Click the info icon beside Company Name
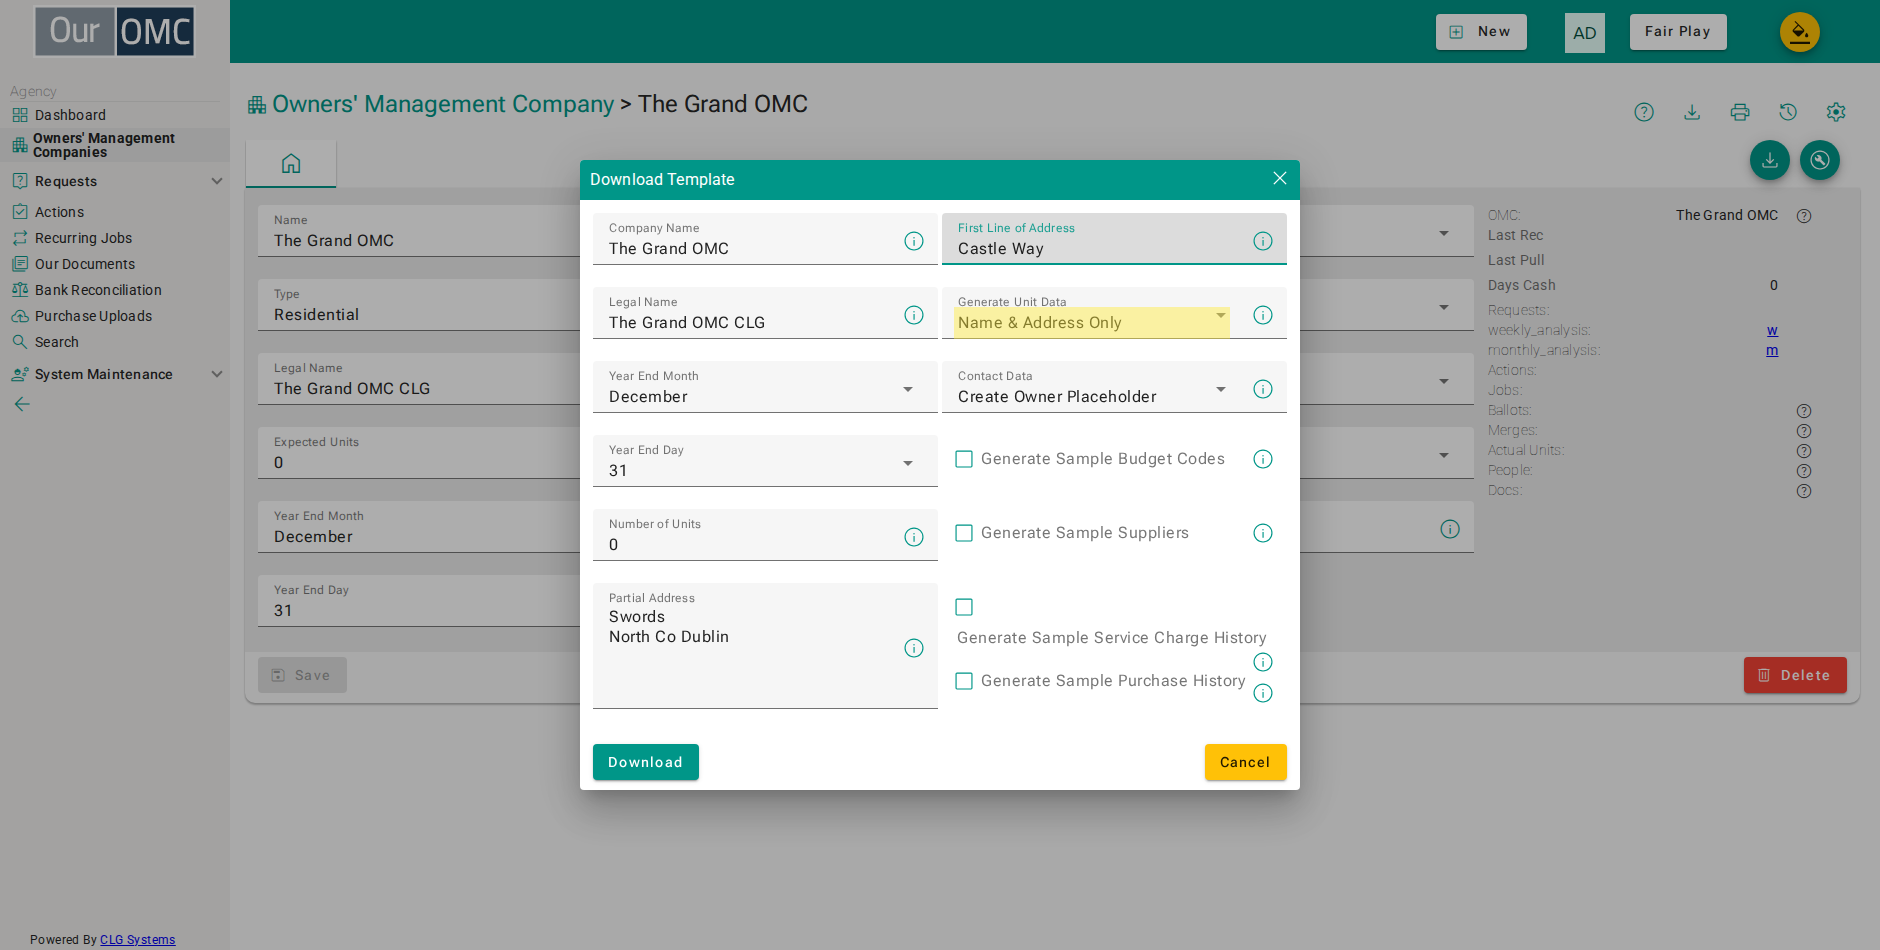This screenshot has height=950, width=1880. click(914, 241)
